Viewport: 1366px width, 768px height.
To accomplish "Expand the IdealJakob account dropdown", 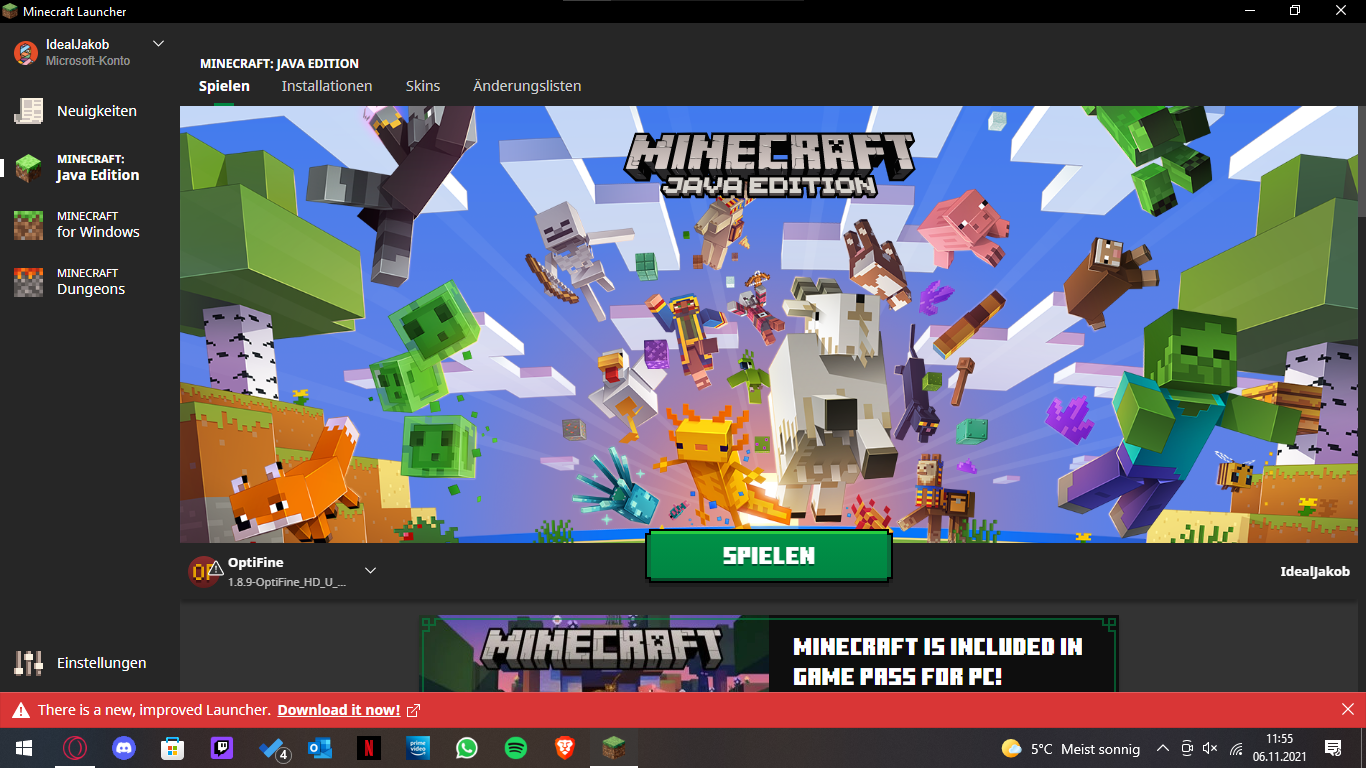I will [x=158, y=44].
